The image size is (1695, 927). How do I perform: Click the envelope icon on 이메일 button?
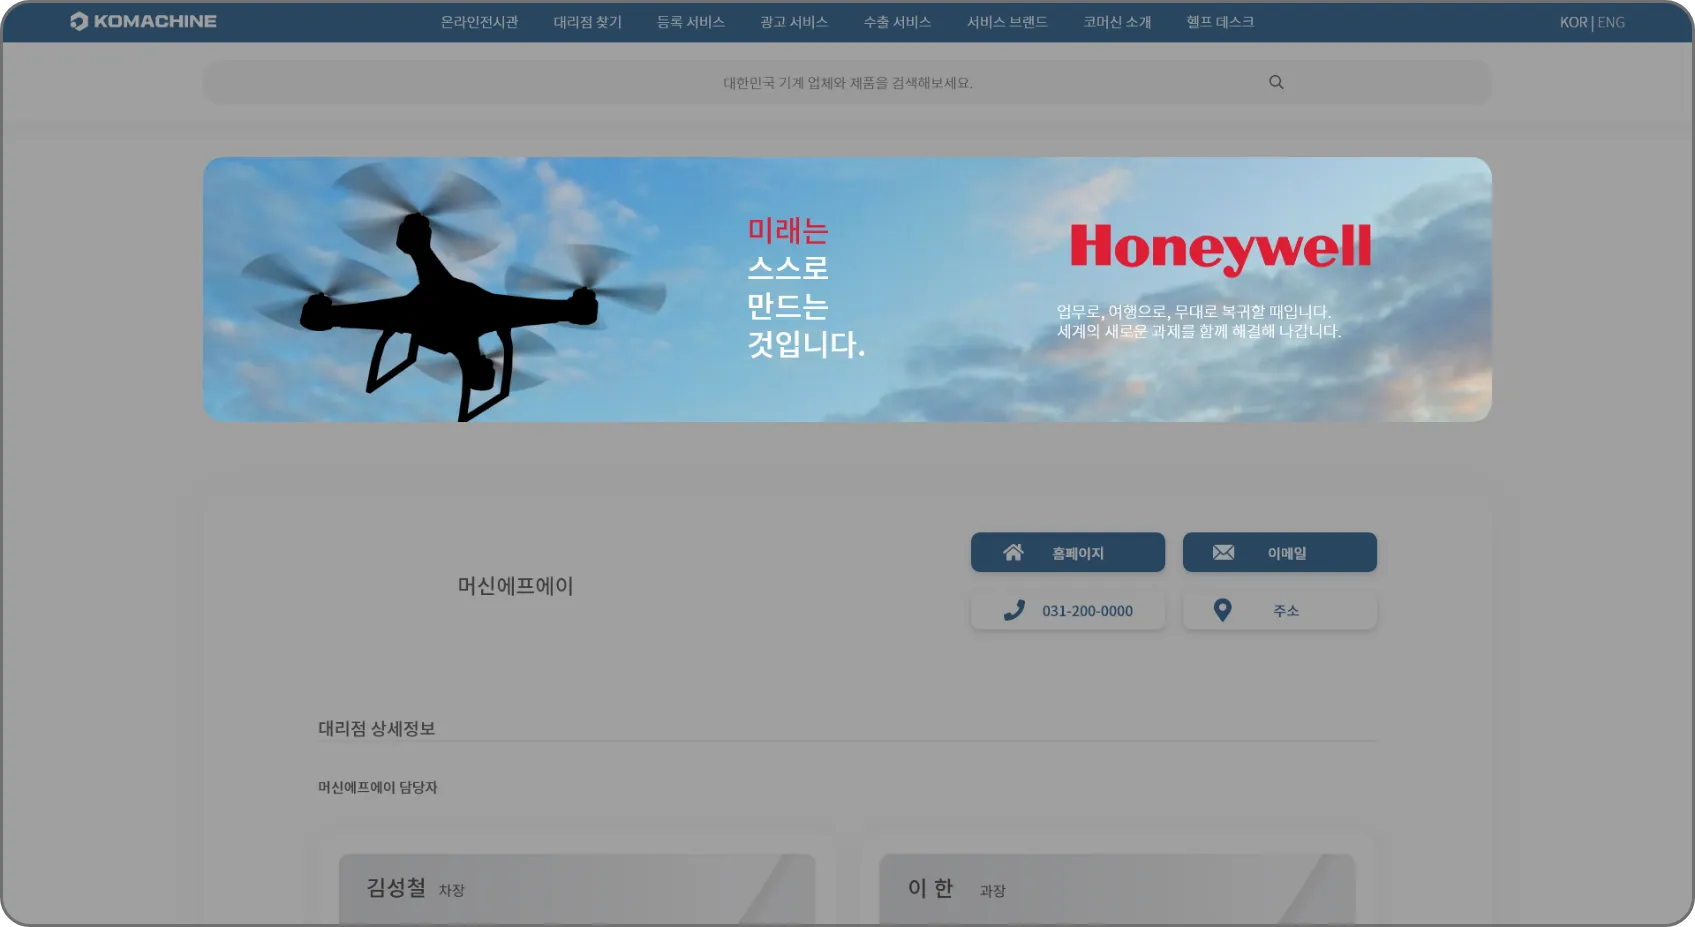[1223, 552]
